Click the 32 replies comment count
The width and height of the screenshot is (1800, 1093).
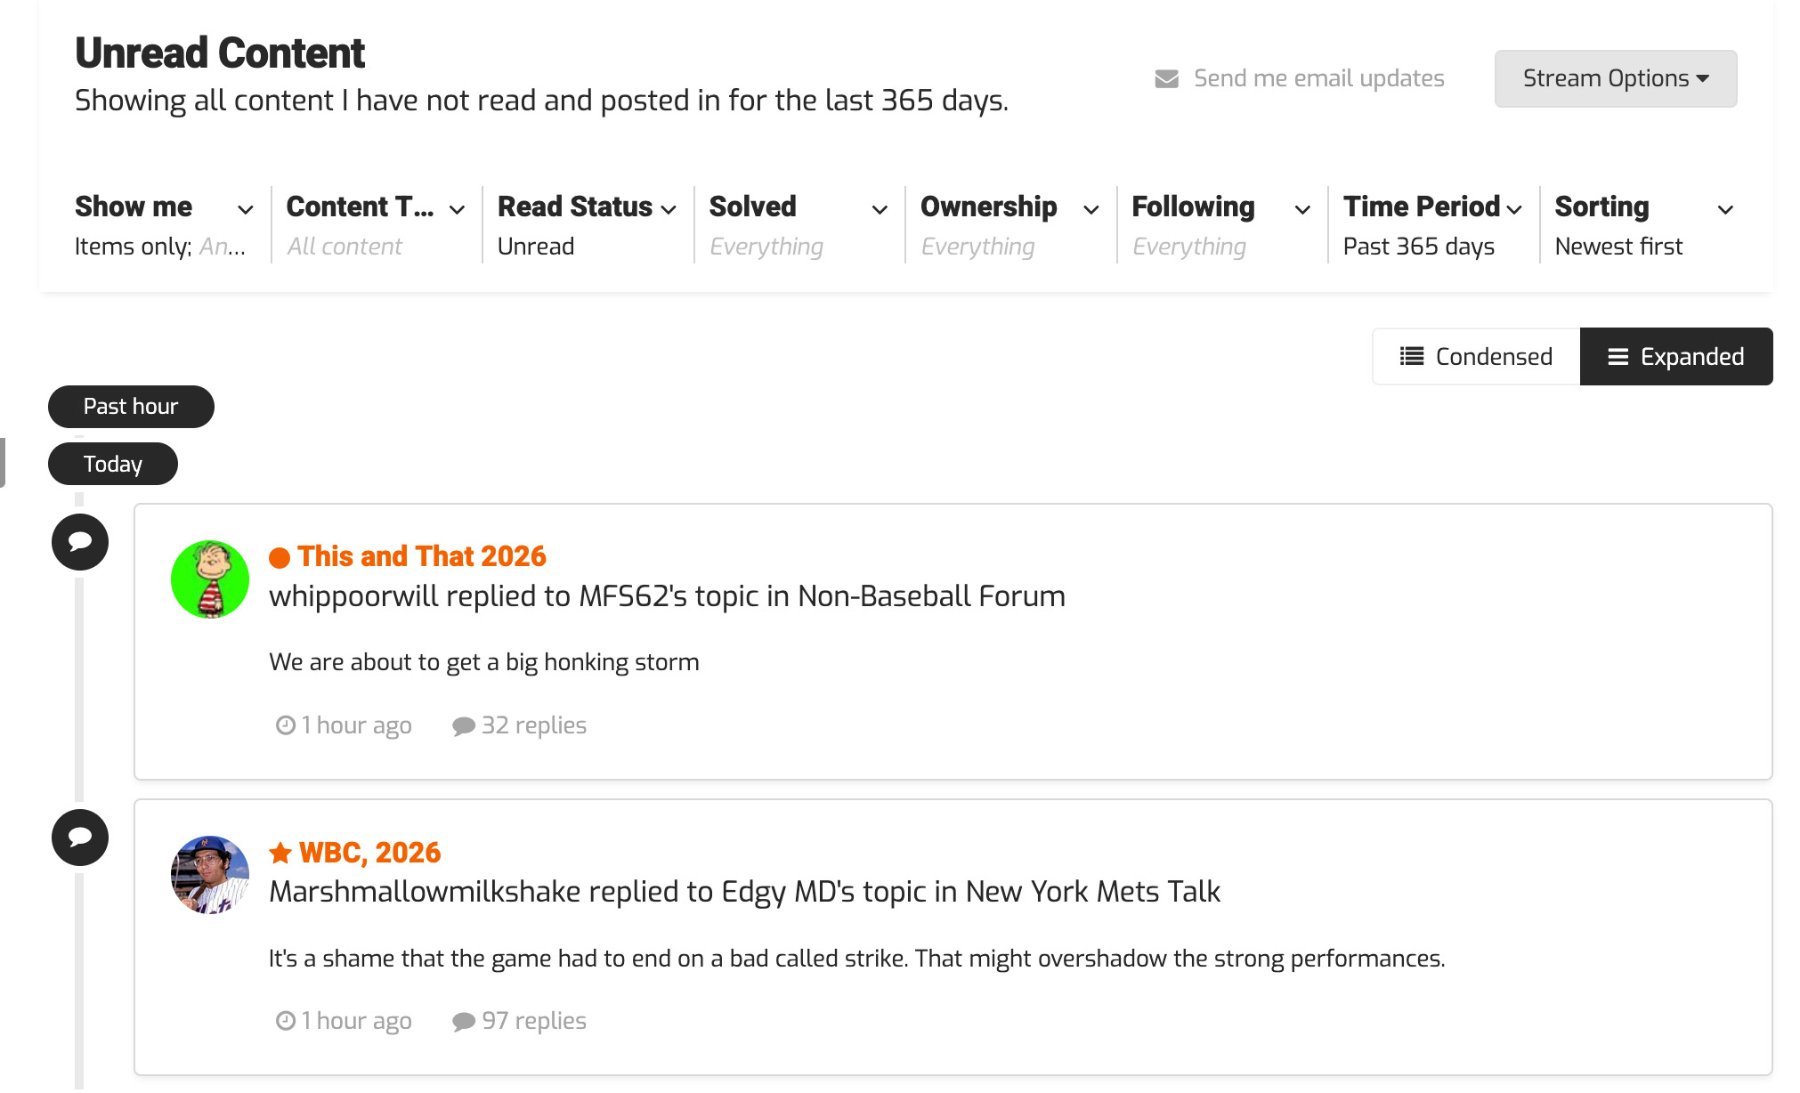(x=520, y=725)
